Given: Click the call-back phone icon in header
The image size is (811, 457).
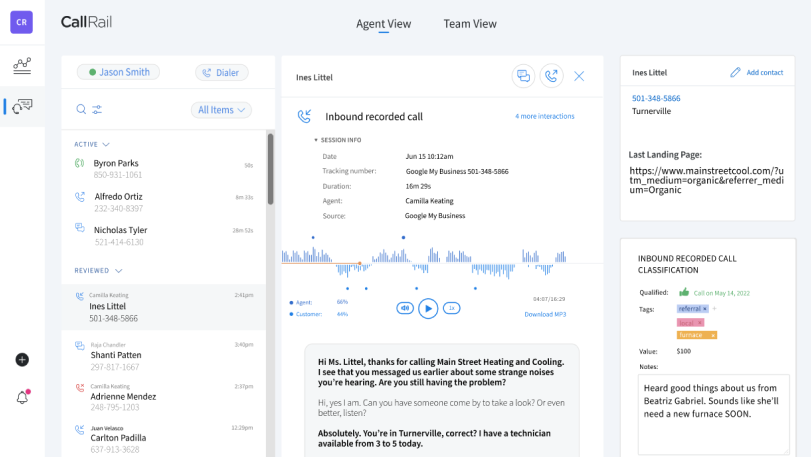Looking at the screenshot, I should point(551,76).
